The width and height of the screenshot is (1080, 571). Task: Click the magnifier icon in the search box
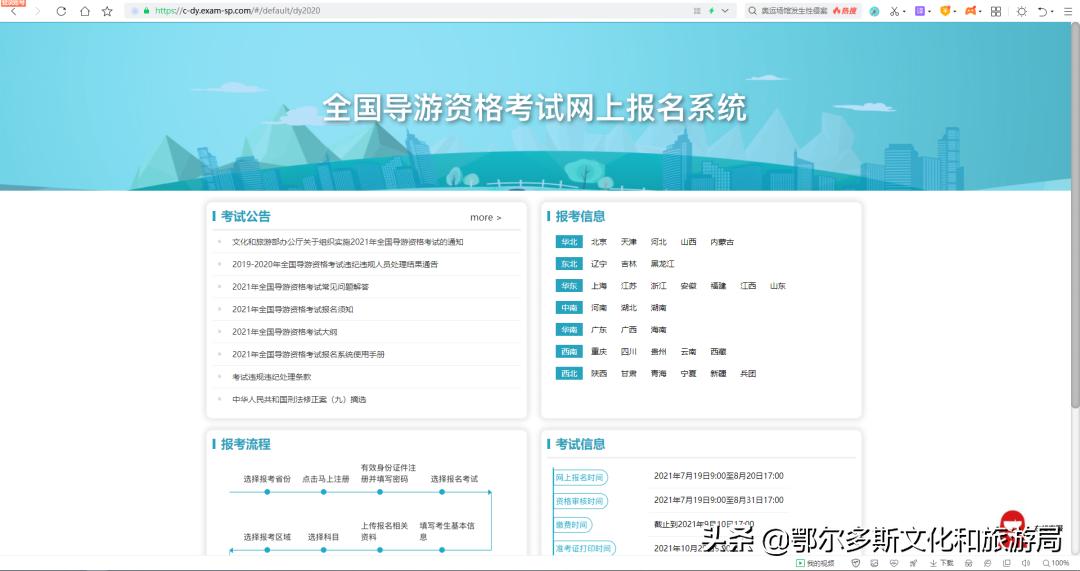click(x=752, y=11)
